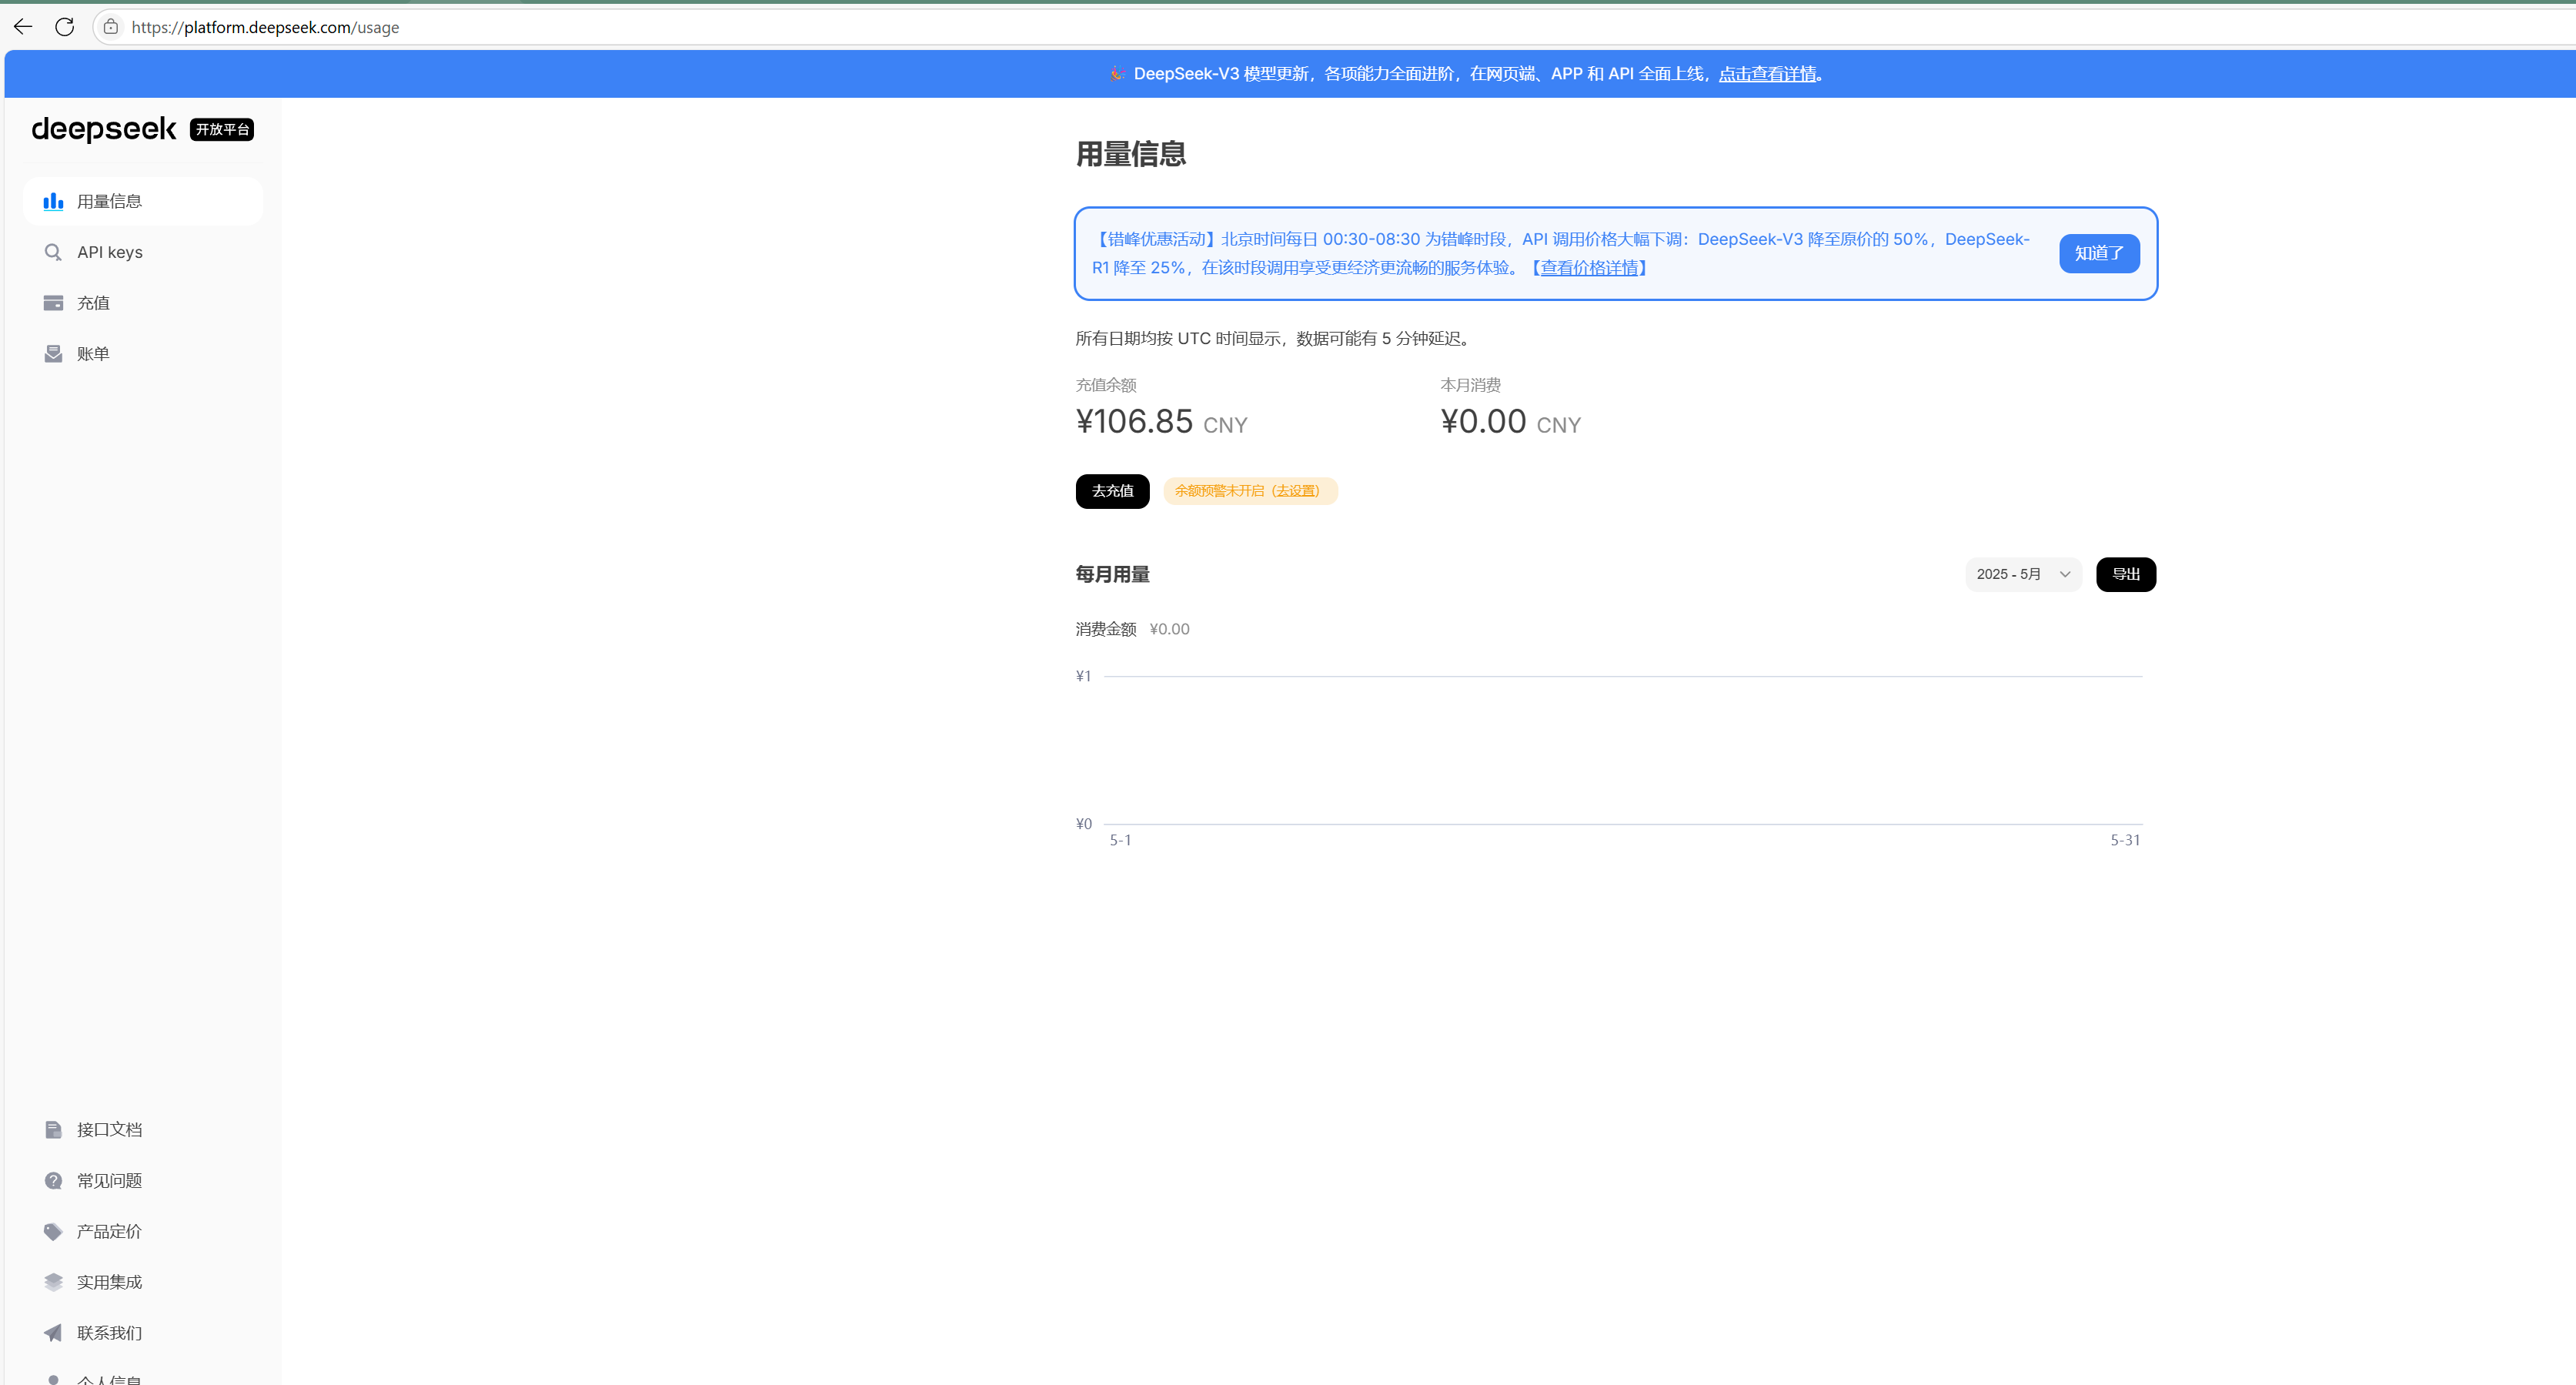
Task: Reload the page with browser refresh icon
Action: [65, 27]
